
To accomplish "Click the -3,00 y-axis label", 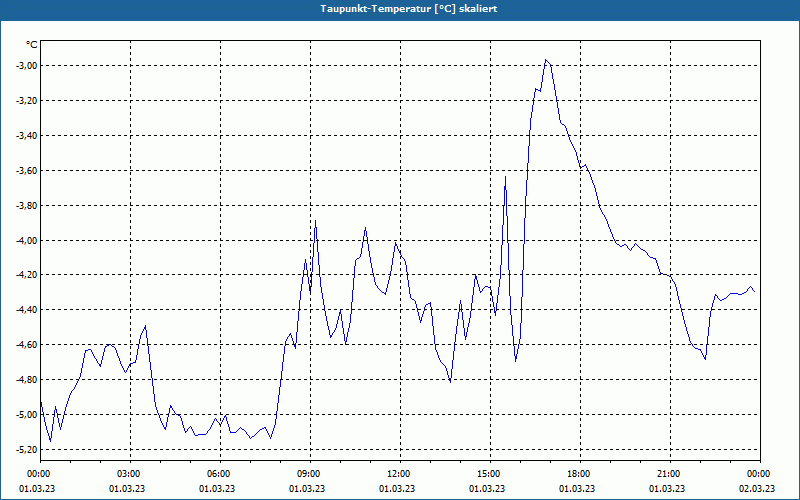I will [x=28, y=65].
